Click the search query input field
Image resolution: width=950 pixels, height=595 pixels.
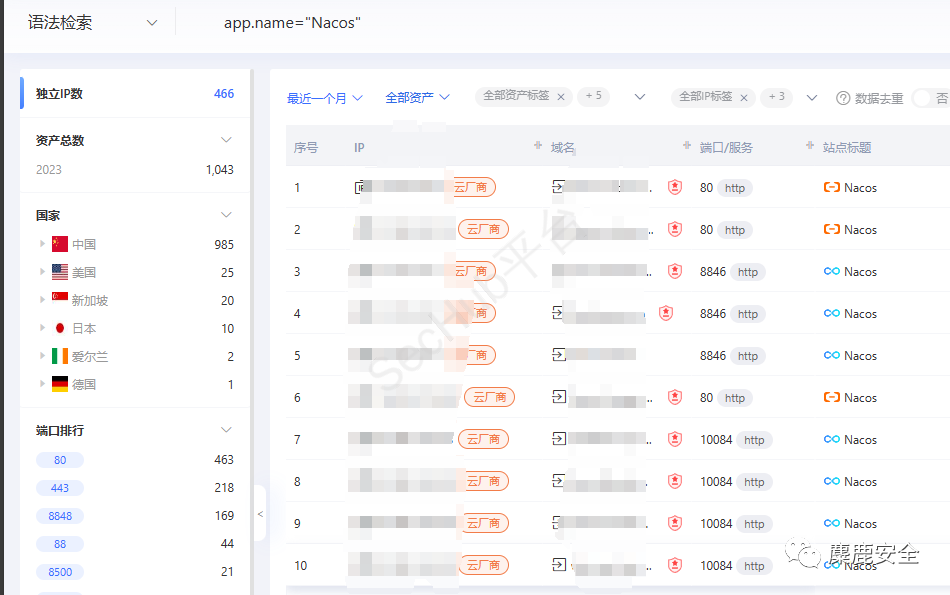click(500, 23)
